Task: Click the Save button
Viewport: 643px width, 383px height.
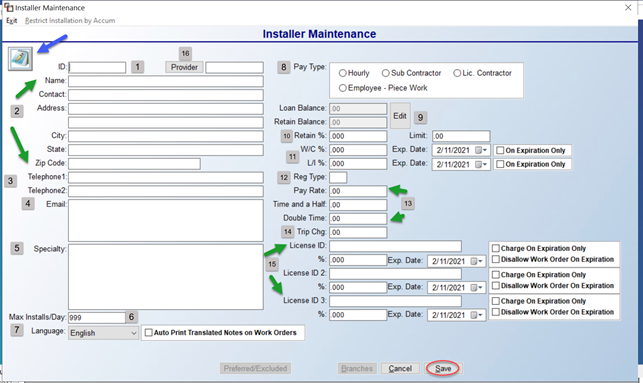Action: (443, 368)
